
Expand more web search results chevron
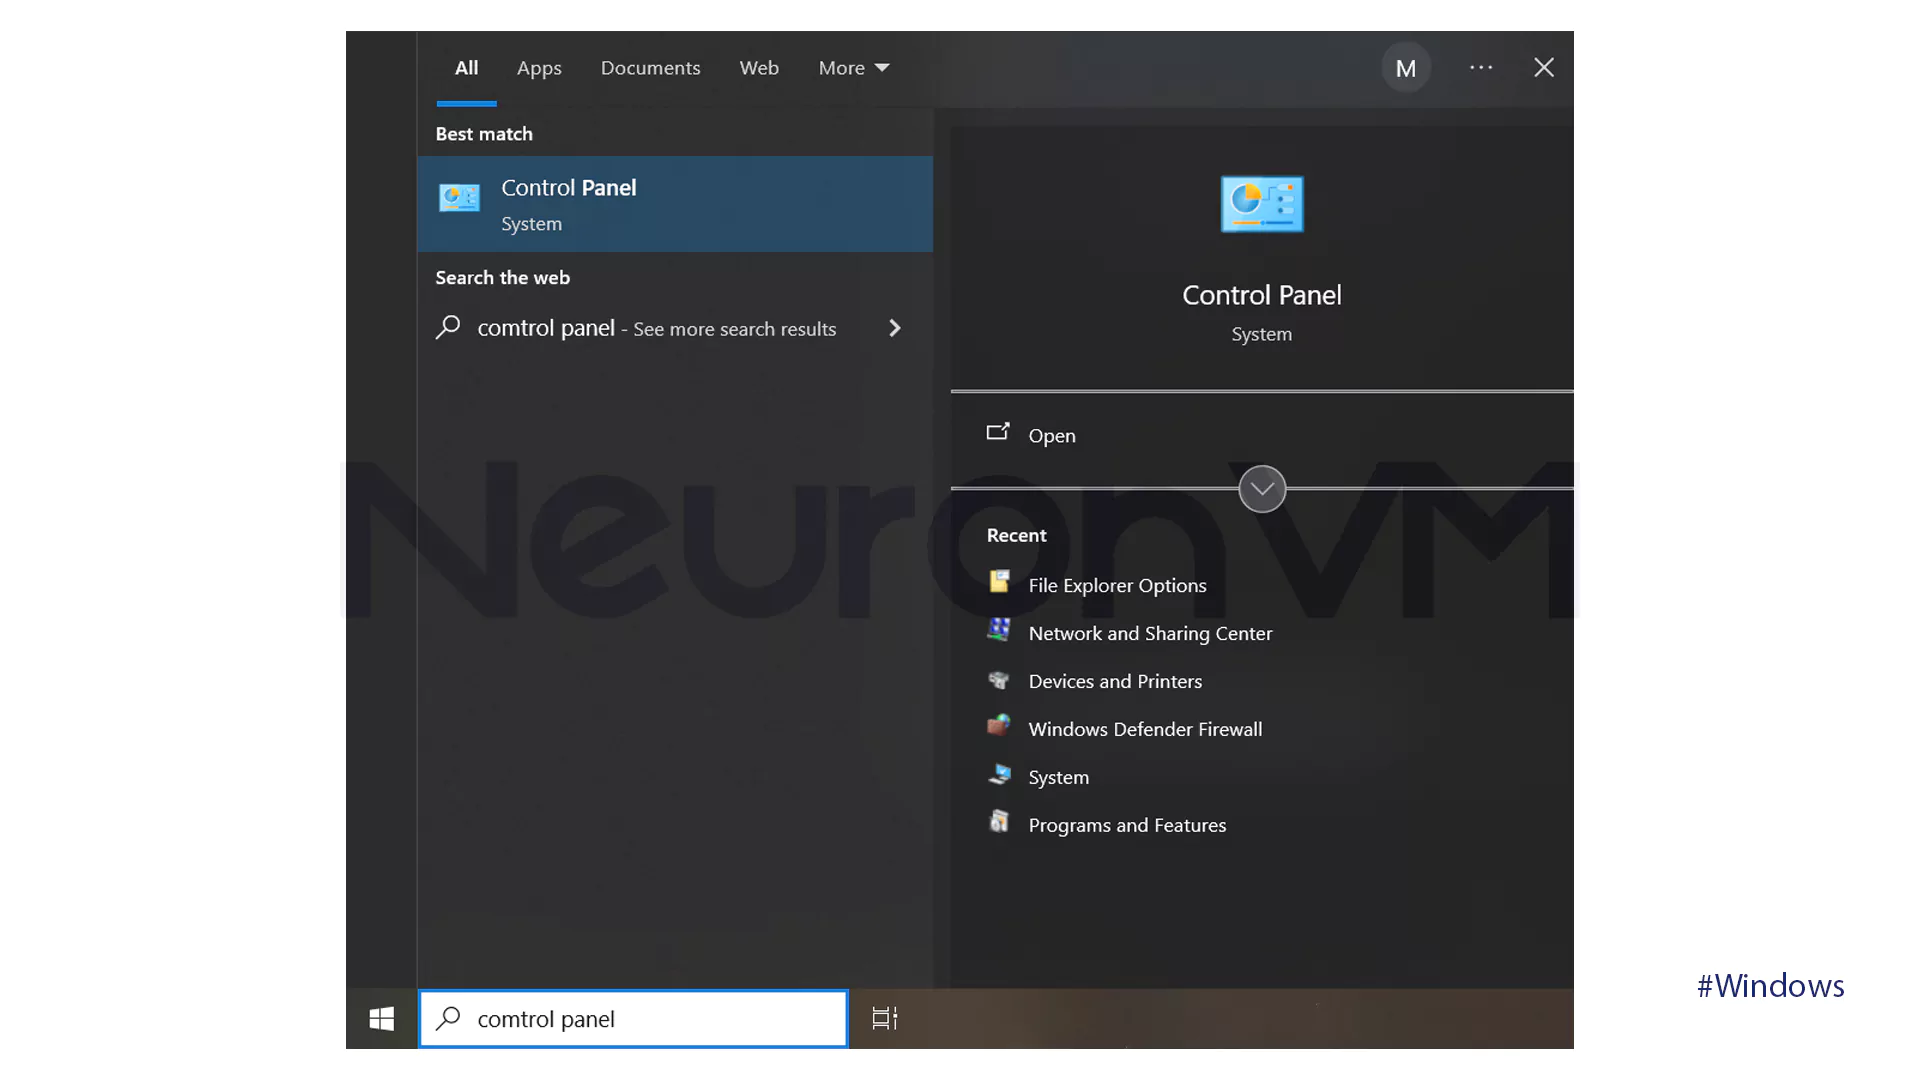[x=895, y=328]
